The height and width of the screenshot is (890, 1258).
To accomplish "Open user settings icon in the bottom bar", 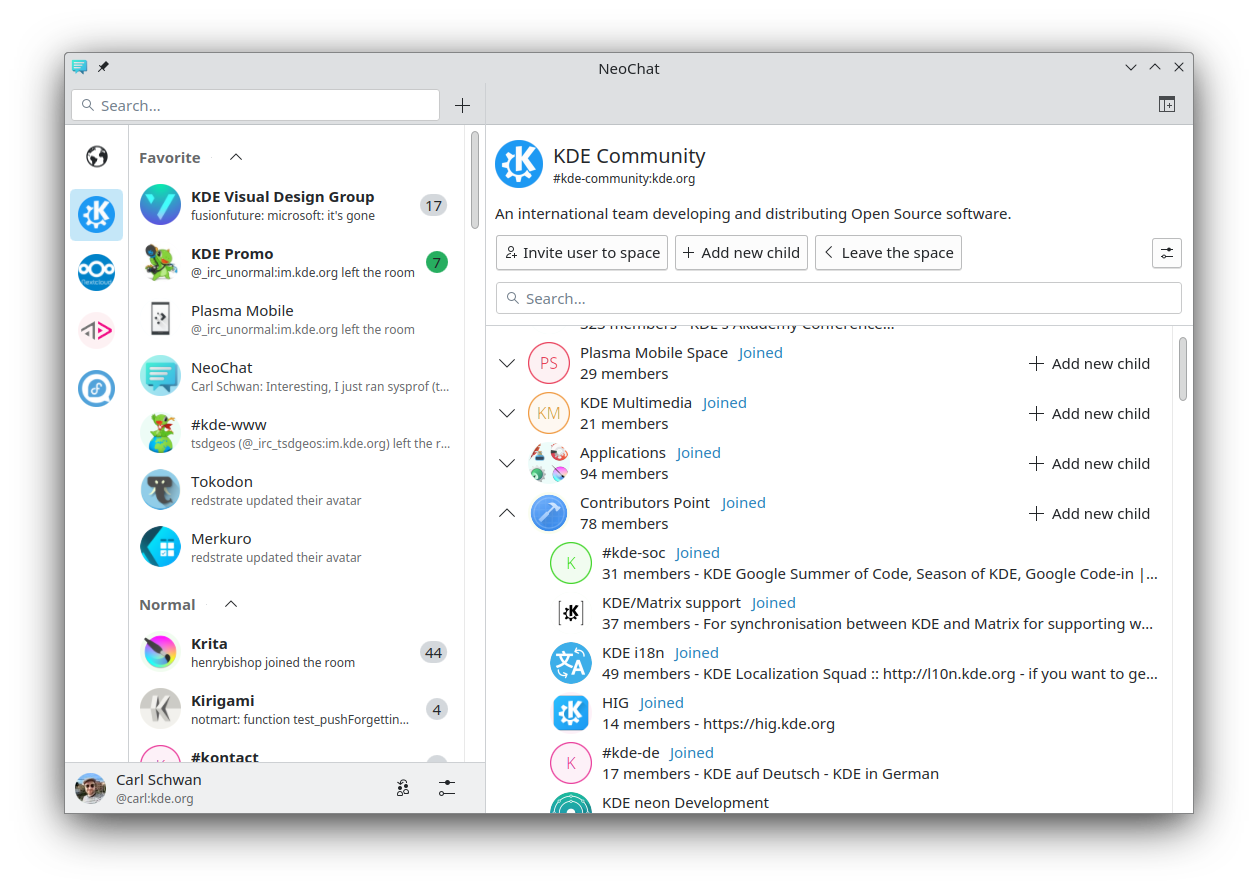I will click(446, 788).
